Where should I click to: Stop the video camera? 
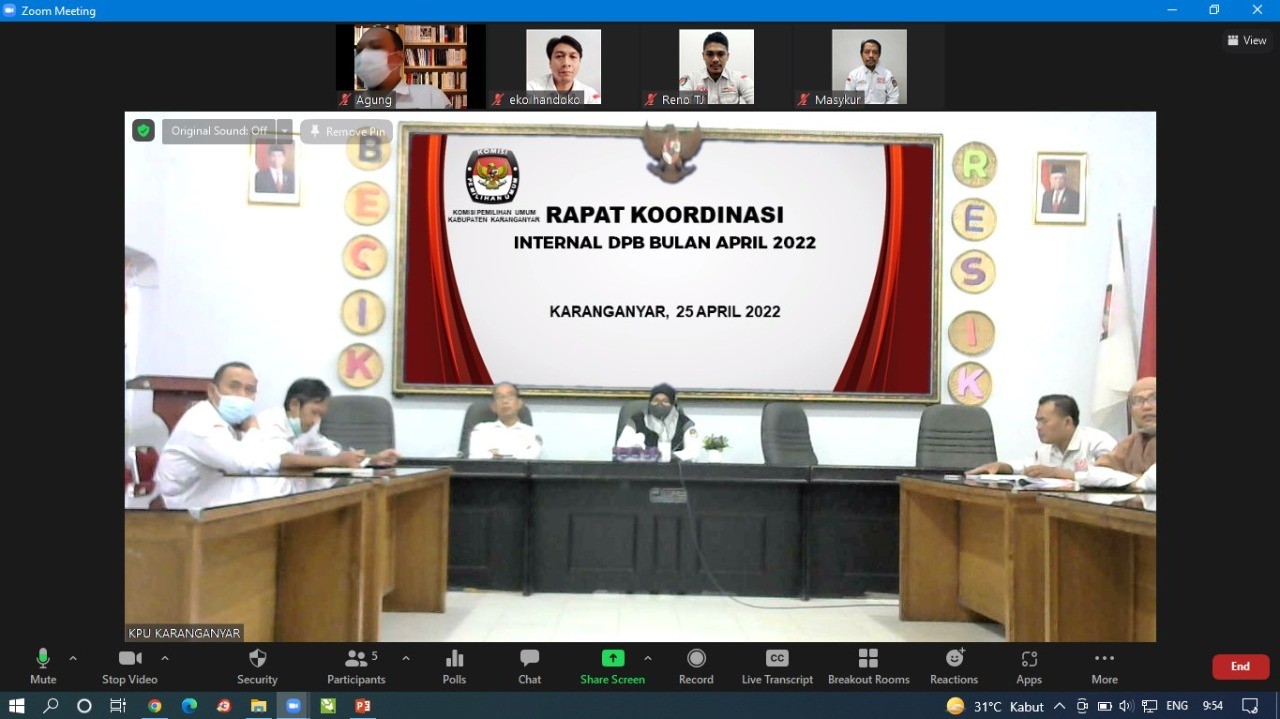pyautogui.click(x=129, y=665)
